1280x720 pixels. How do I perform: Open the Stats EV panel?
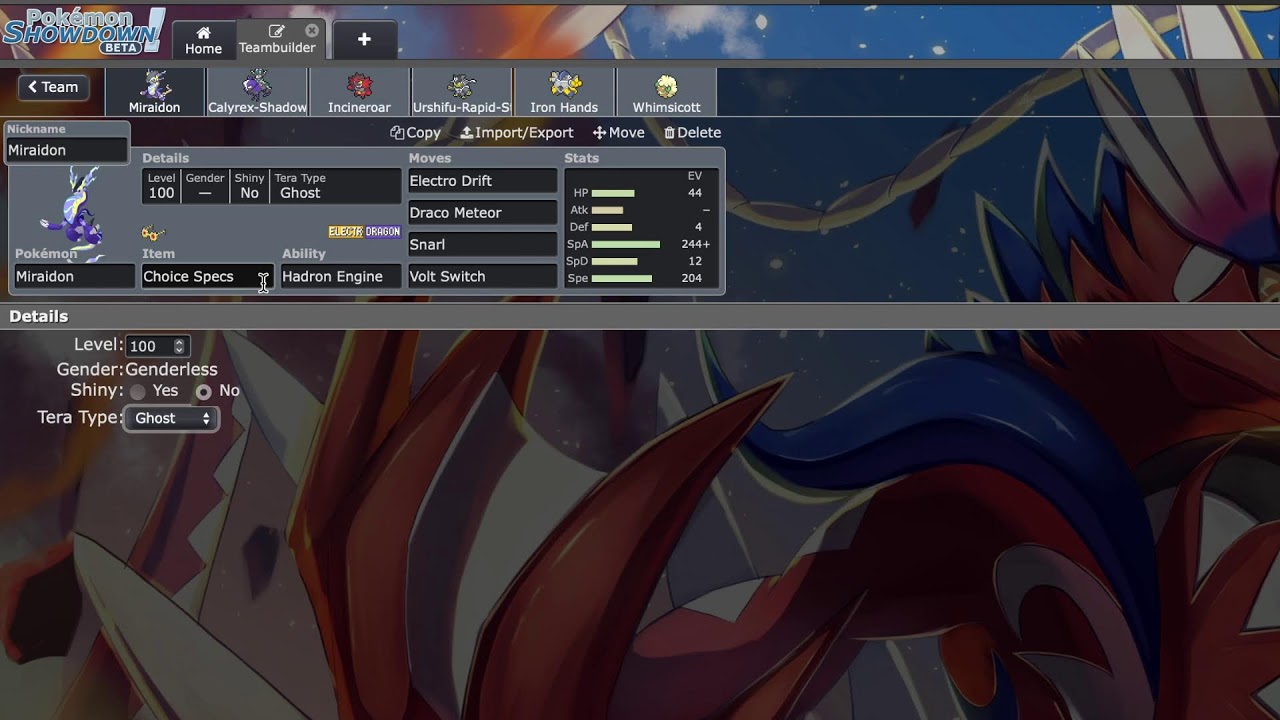pos(641,228)
